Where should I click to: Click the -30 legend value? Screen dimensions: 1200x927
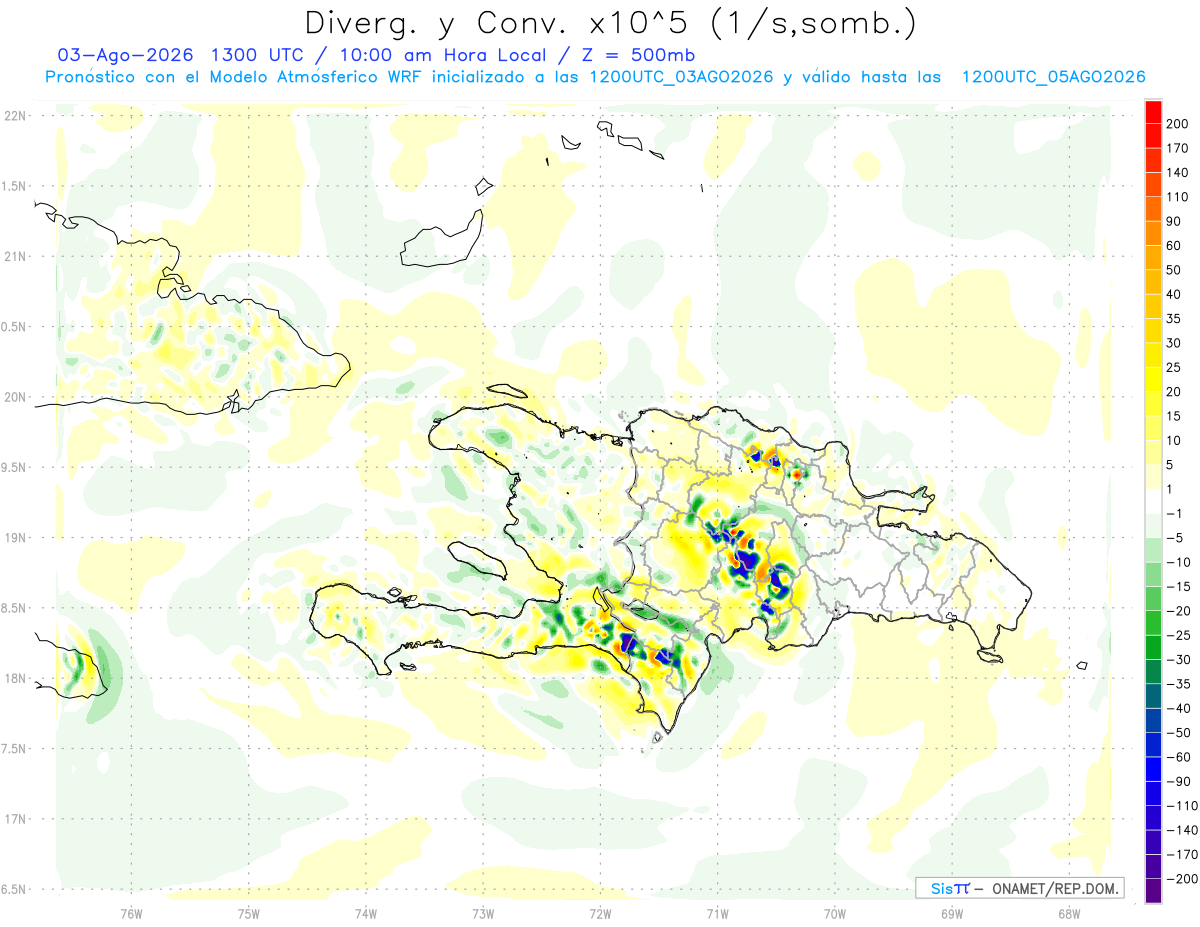[1180, 660]
